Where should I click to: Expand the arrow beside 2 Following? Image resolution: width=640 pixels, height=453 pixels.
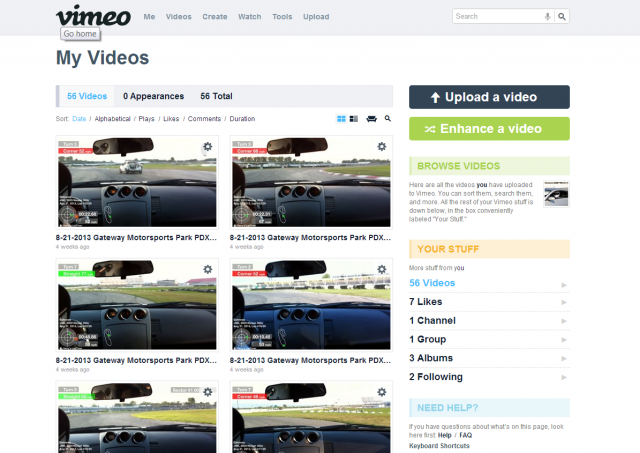(x=564, y=378)
